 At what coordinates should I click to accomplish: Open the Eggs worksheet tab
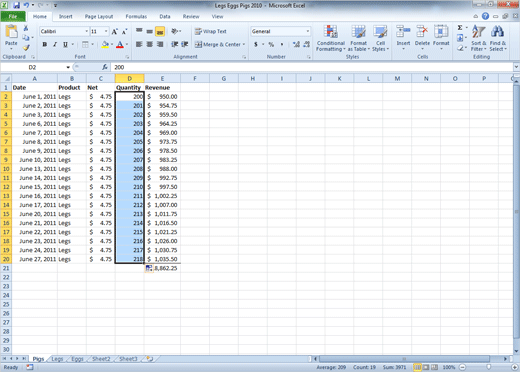[x=77, y=359]
